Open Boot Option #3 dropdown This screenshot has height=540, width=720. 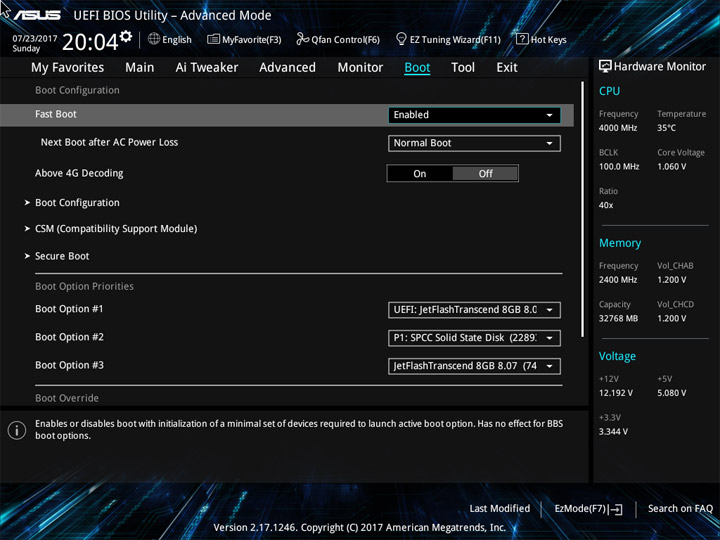tap(474, 366)
